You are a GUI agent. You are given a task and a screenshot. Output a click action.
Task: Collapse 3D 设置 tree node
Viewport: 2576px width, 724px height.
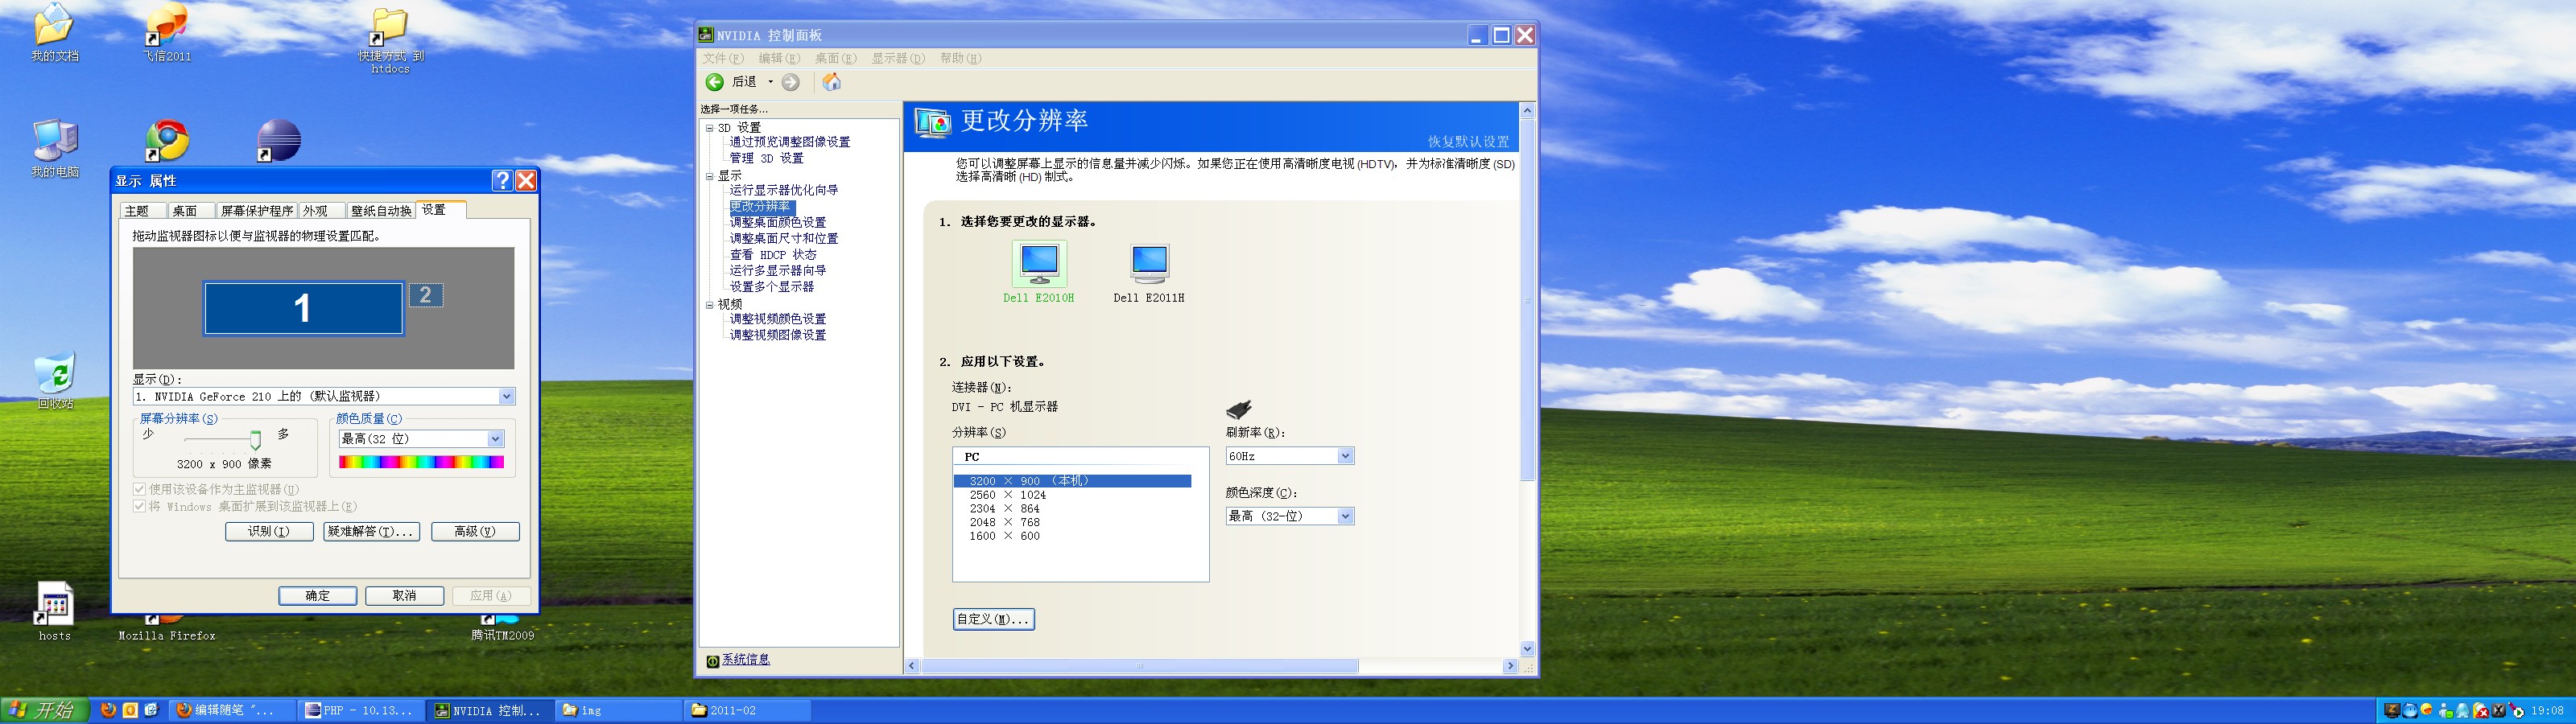click(x=710, y=128)
